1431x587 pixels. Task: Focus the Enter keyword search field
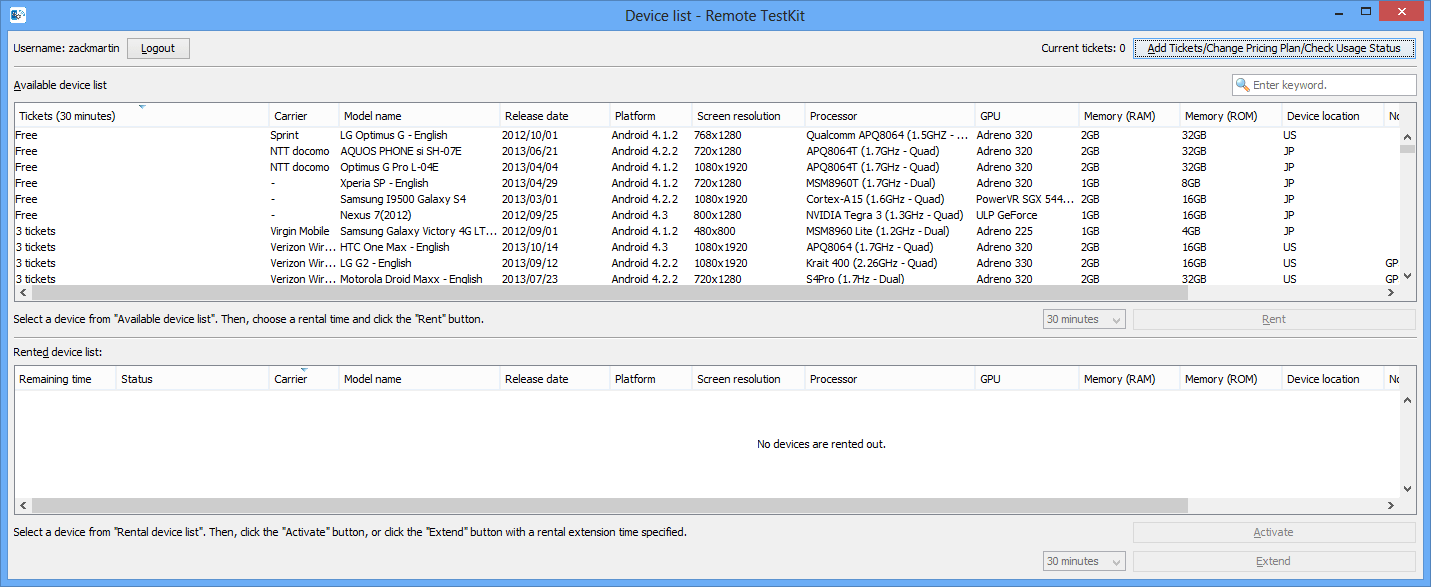pos(1324,85)
